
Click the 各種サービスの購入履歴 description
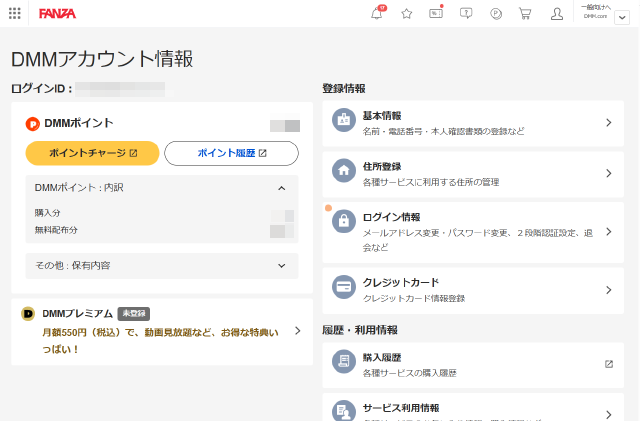coord(409,373)
